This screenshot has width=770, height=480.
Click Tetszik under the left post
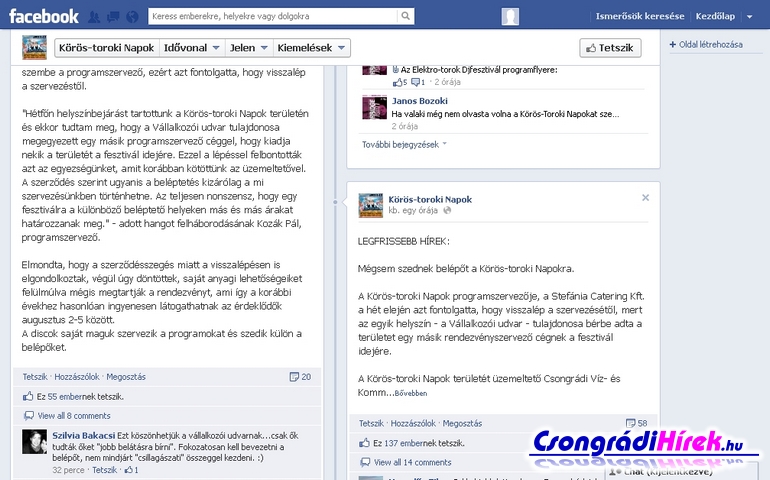pos(35,377)
